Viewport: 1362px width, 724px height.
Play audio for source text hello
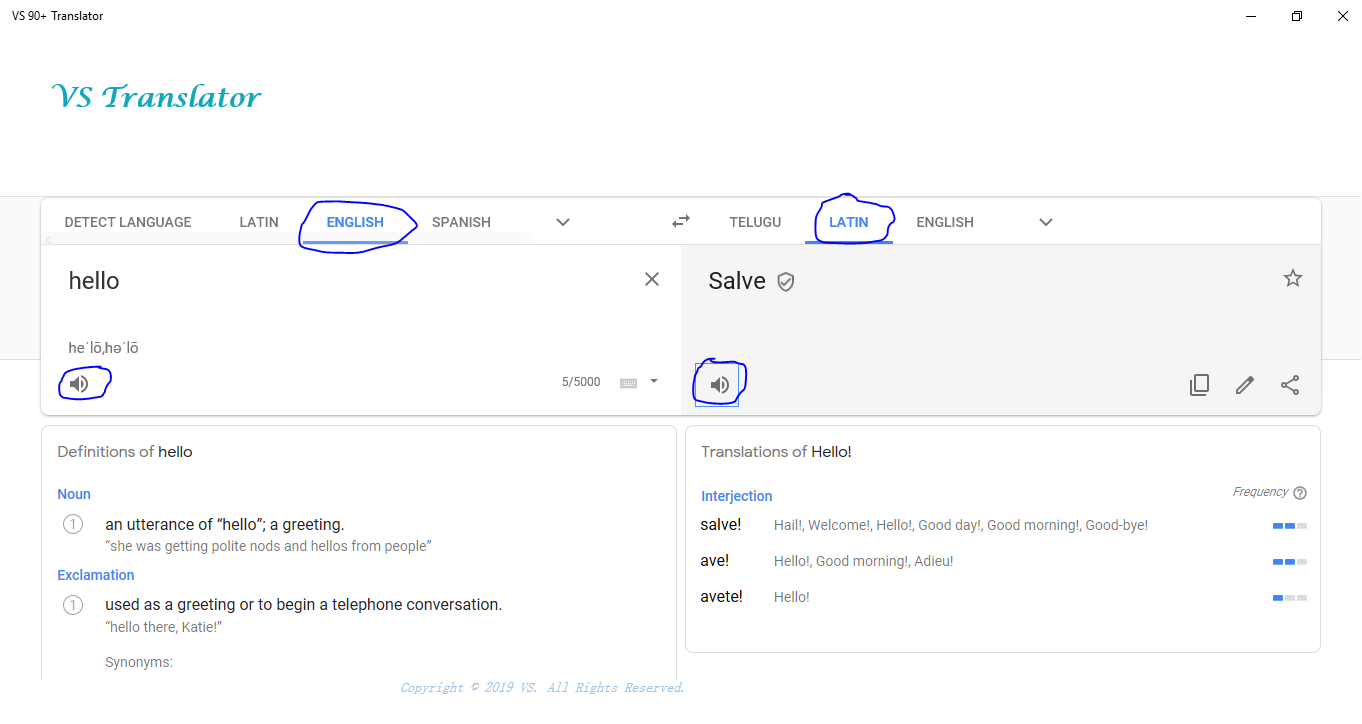coord(79,384)
